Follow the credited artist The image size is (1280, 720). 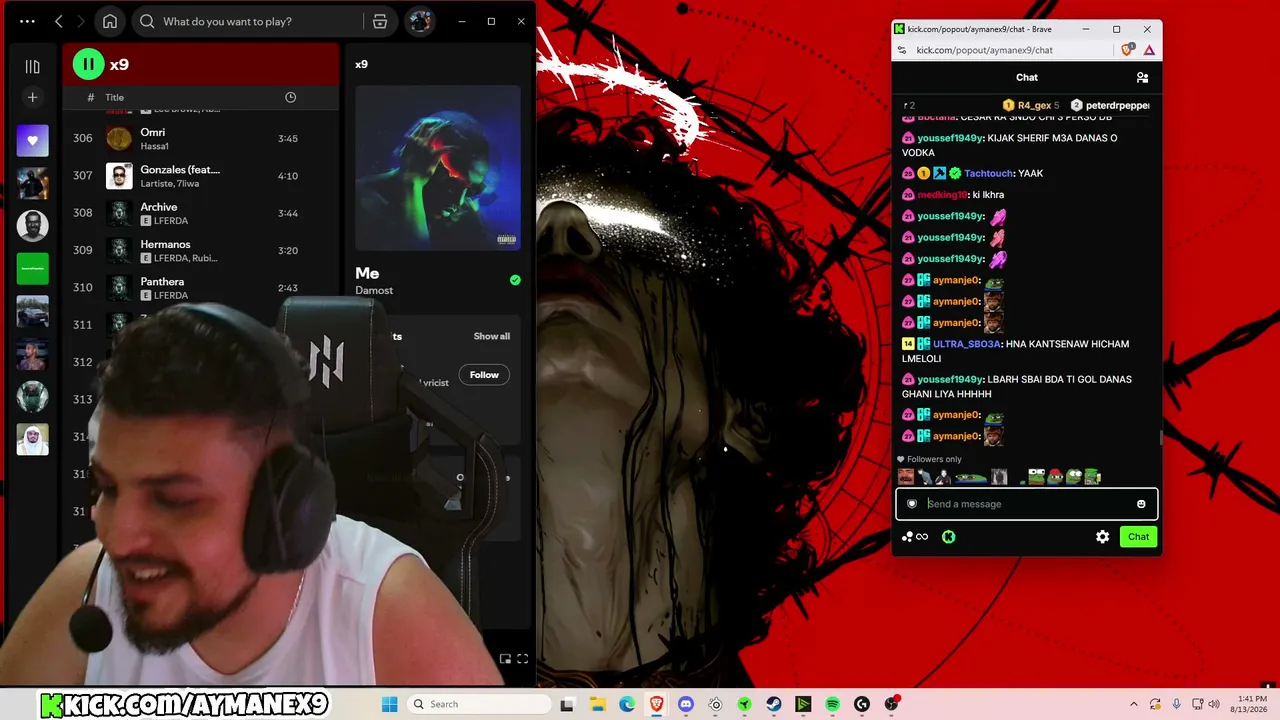point(484,375)
